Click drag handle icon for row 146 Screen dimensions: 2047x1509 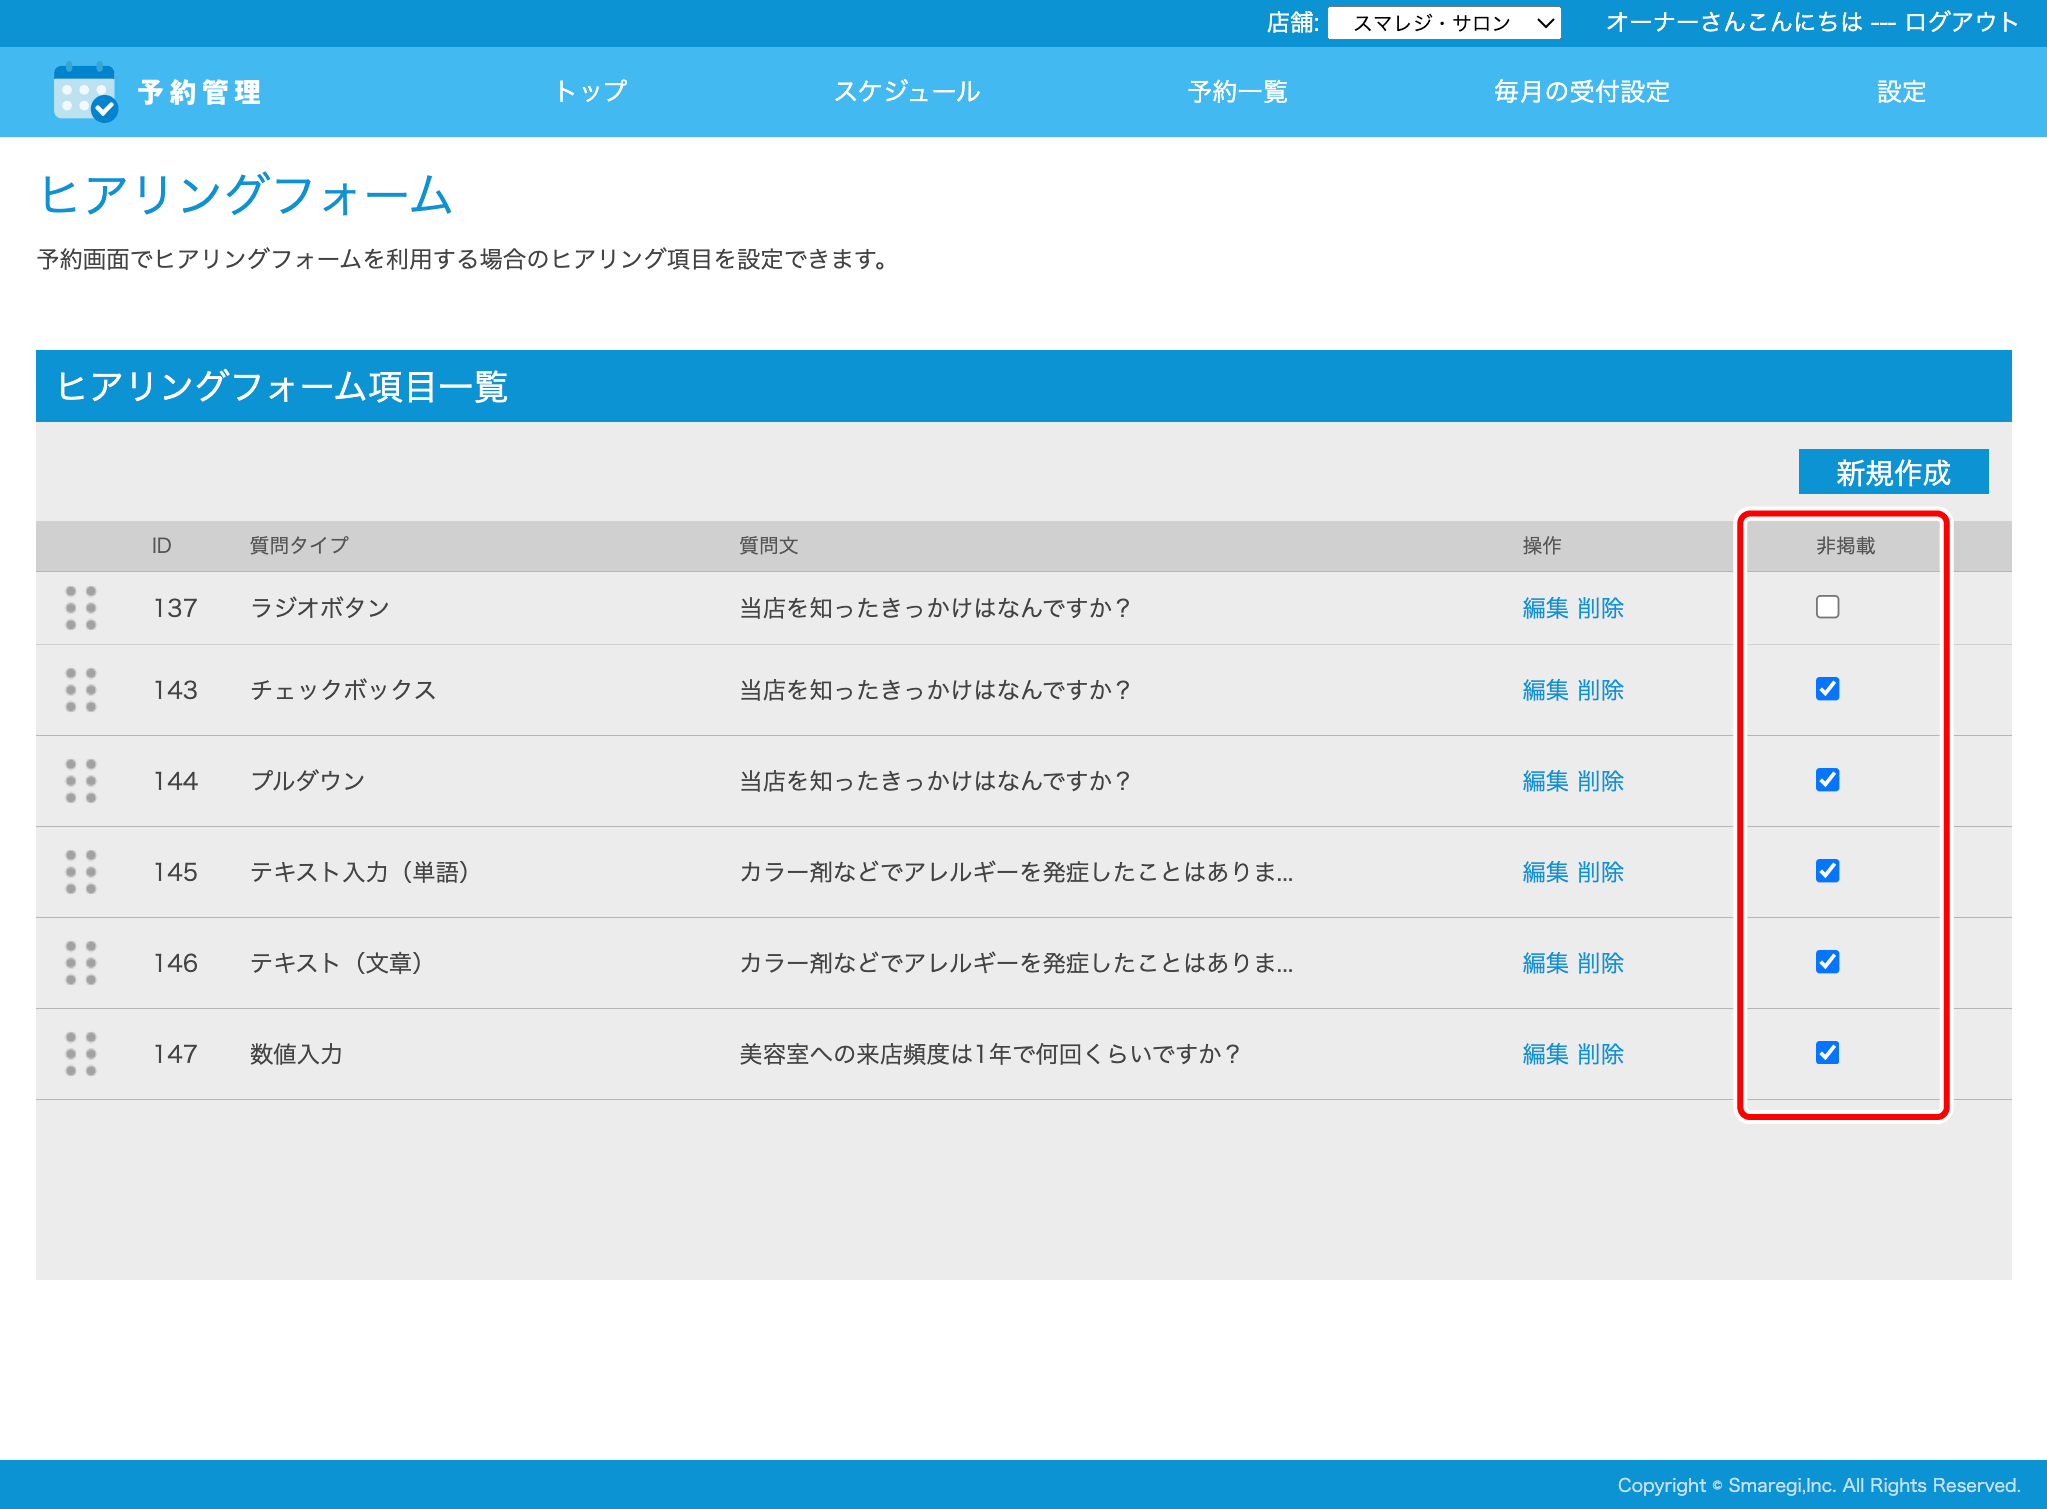tap(81, 963)
